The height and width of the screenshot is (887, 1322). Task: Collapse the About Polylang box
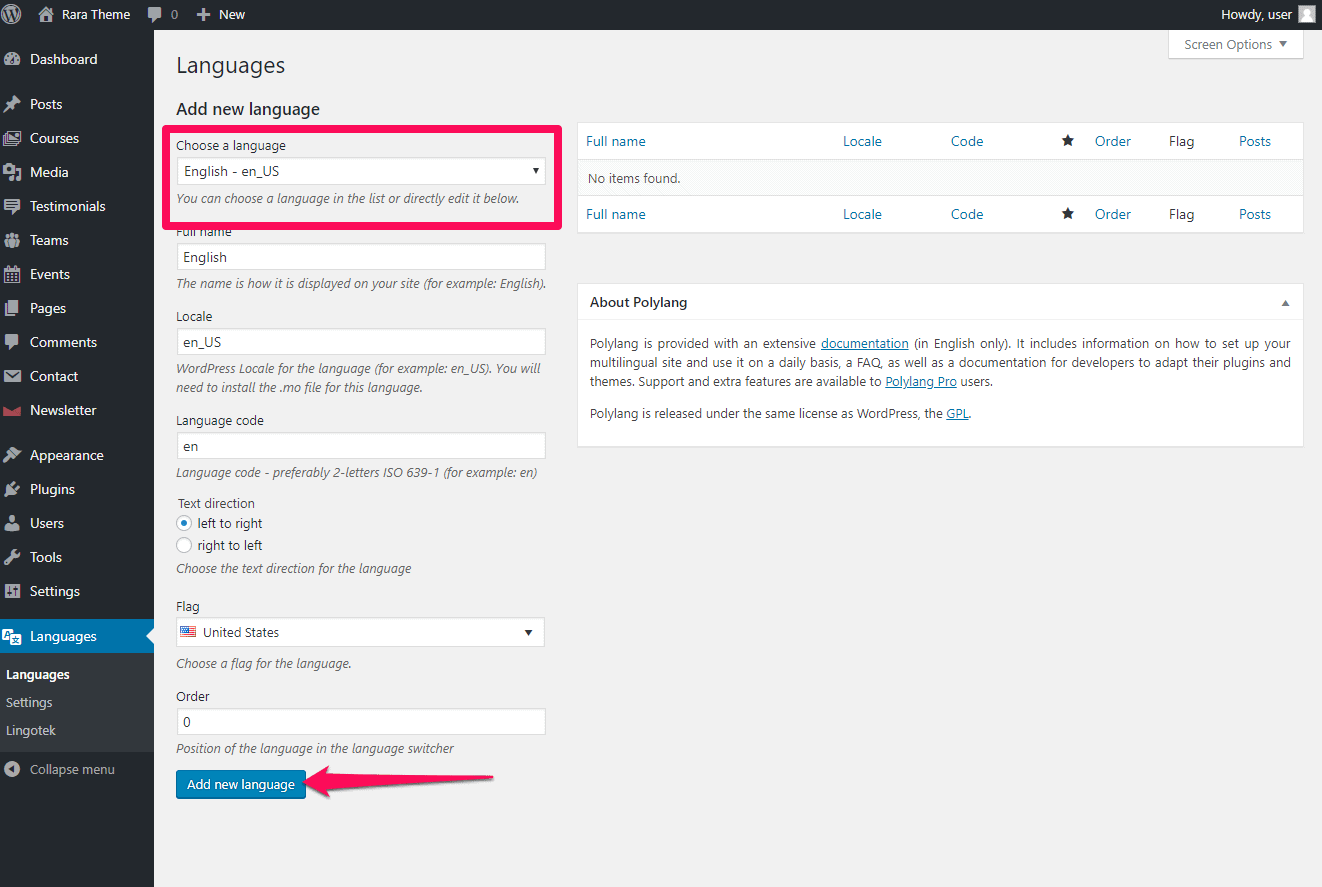(x=1285, y=302)
